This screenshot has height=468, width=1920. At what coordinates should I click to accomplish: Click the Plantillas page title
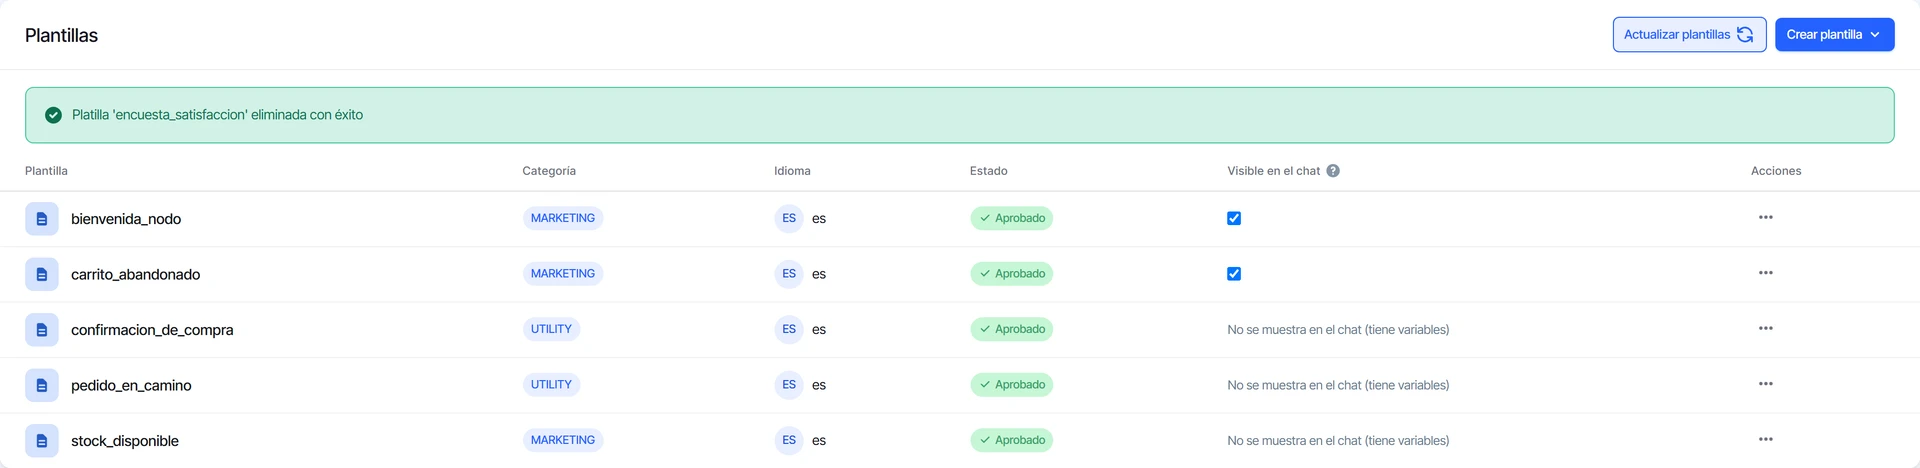[61, 35]
